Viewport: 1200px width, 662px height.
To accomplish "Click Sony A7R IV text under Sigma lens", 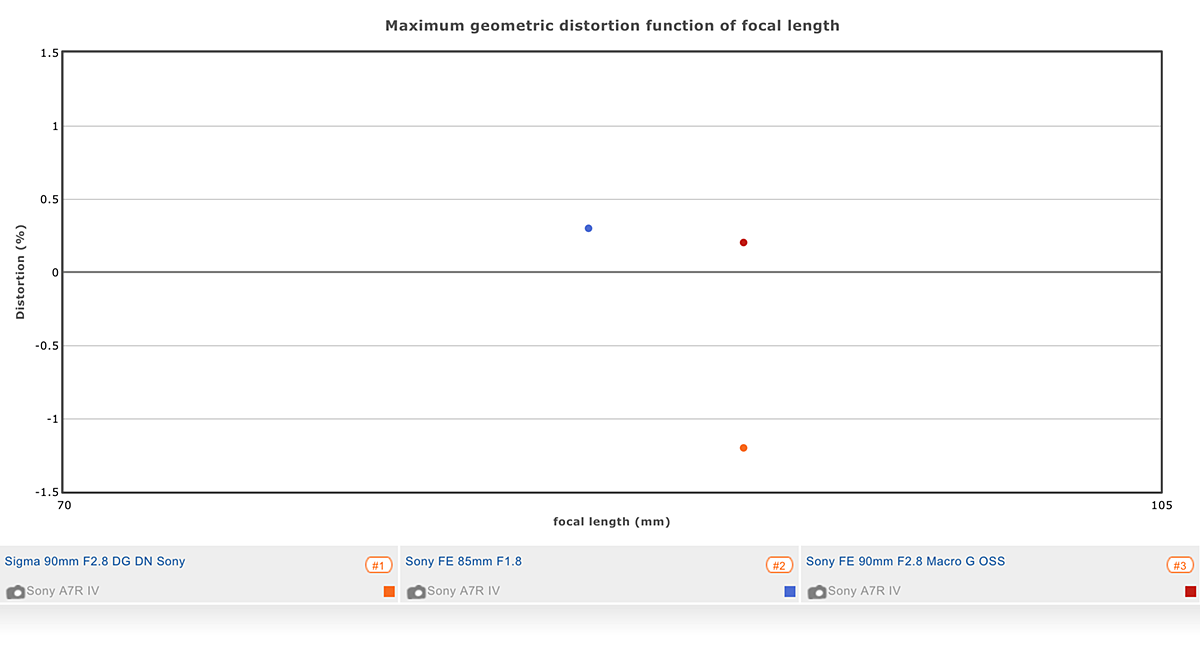I will click(63, 591).
